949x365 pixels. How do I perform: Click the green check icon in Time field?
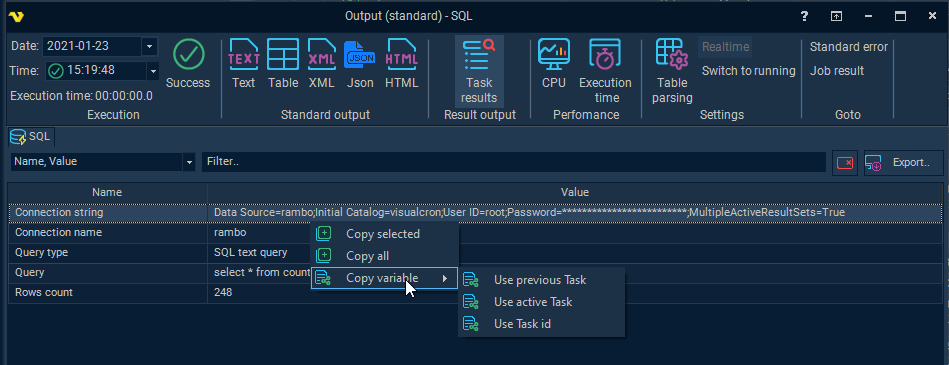56,71
